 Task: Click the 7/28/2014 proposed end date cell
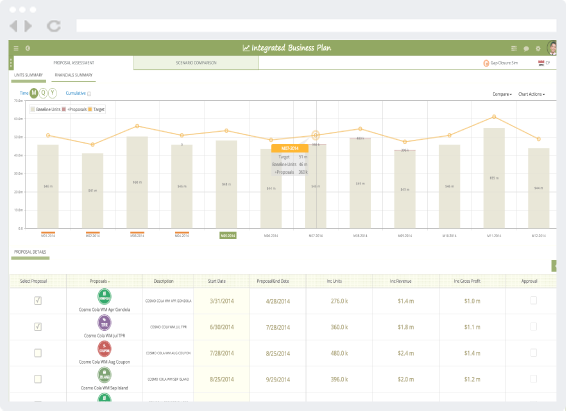(x=278, y=327)
